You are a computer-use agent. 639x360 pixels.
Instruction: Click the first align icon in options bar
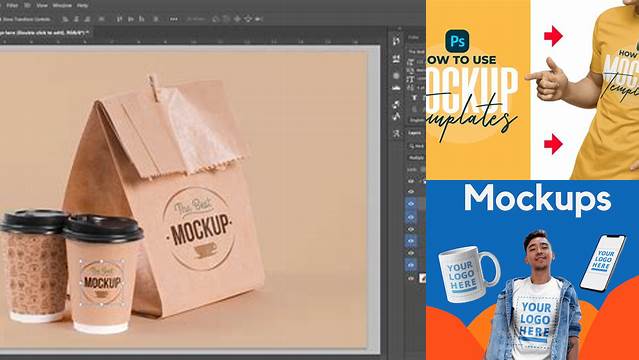pyautogui.click(x=65, y=19)
